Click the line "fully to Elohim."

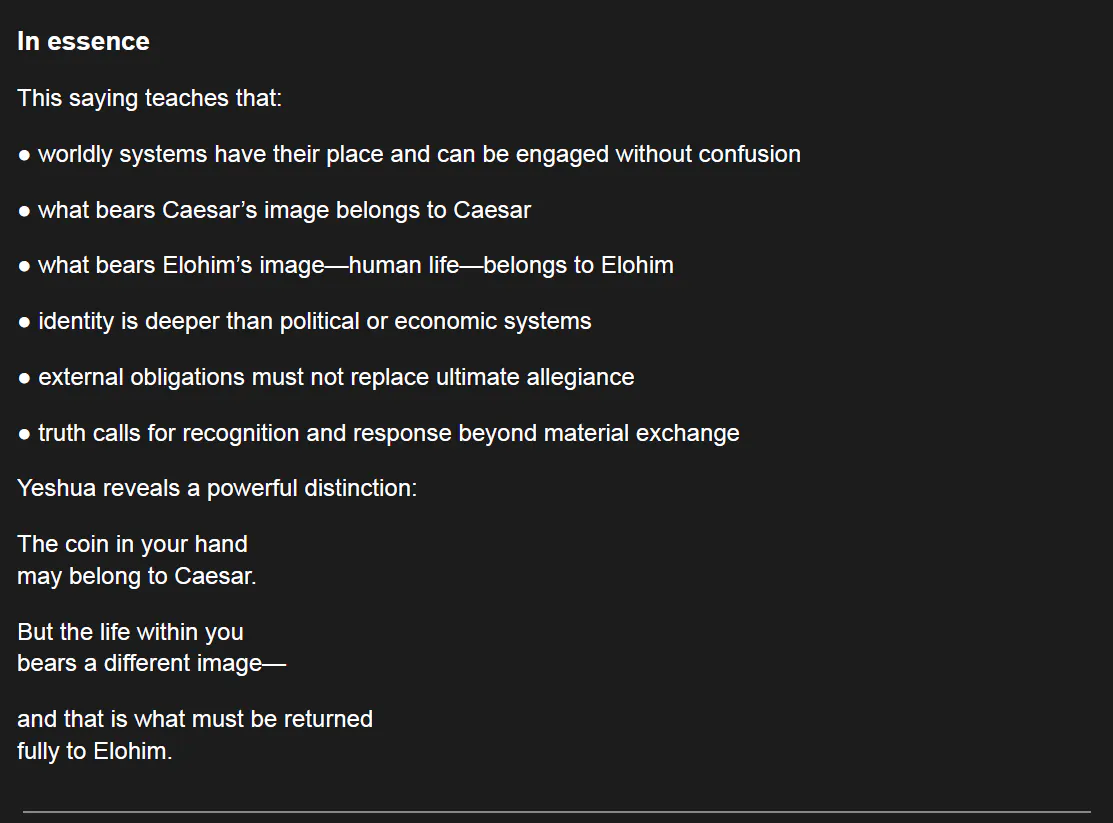coord(95,751)
